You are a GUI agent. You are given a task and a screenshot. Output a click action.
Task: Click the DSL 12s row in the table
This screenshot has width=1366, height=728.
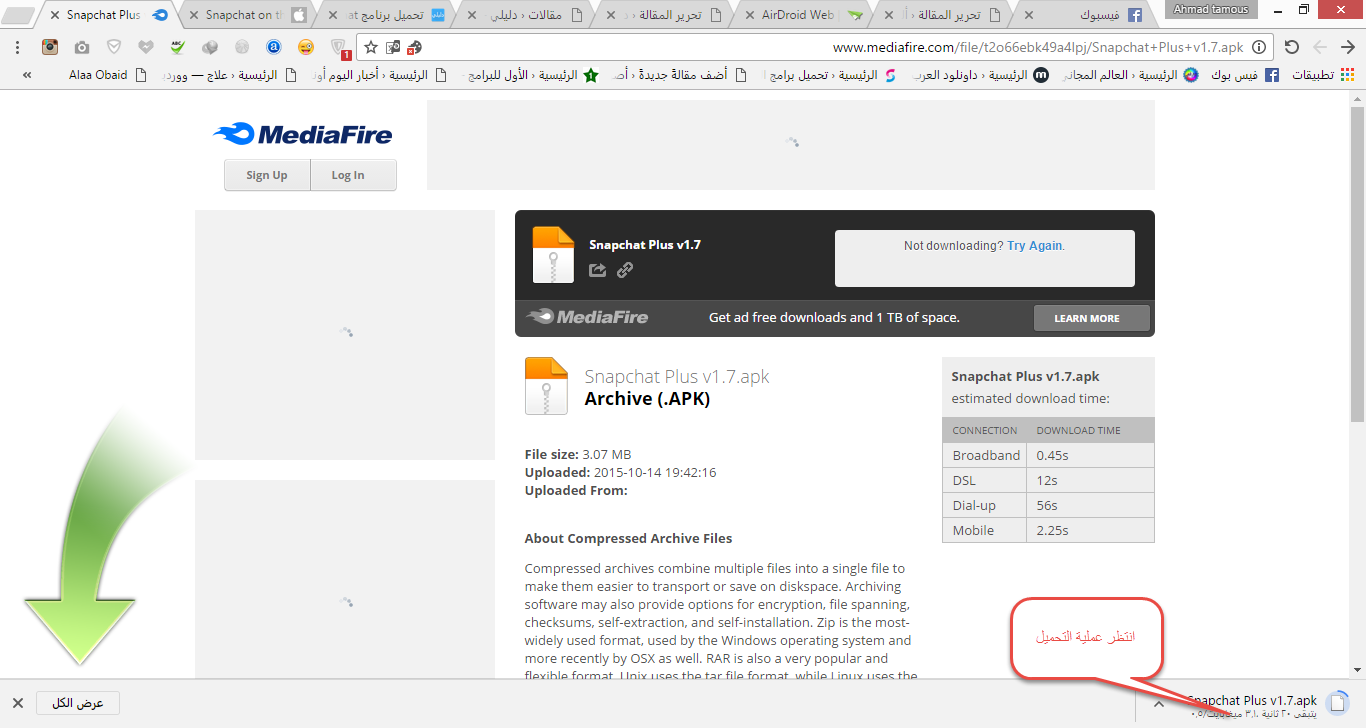tap(1048, 480)
